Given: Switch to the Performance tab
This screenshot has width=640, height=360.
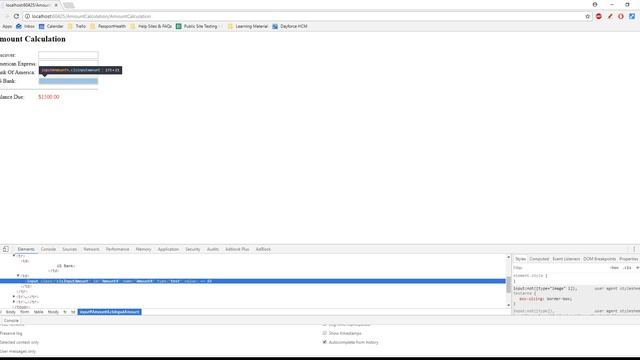Looking at the screenshot, I should point(118,249).
